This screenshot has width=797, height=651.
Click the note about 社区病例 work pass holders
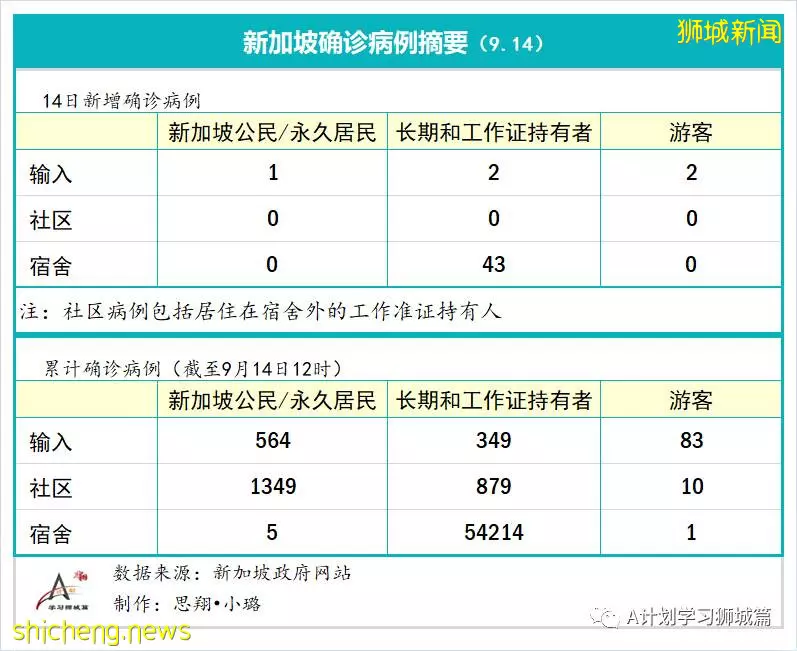[261, 311]
